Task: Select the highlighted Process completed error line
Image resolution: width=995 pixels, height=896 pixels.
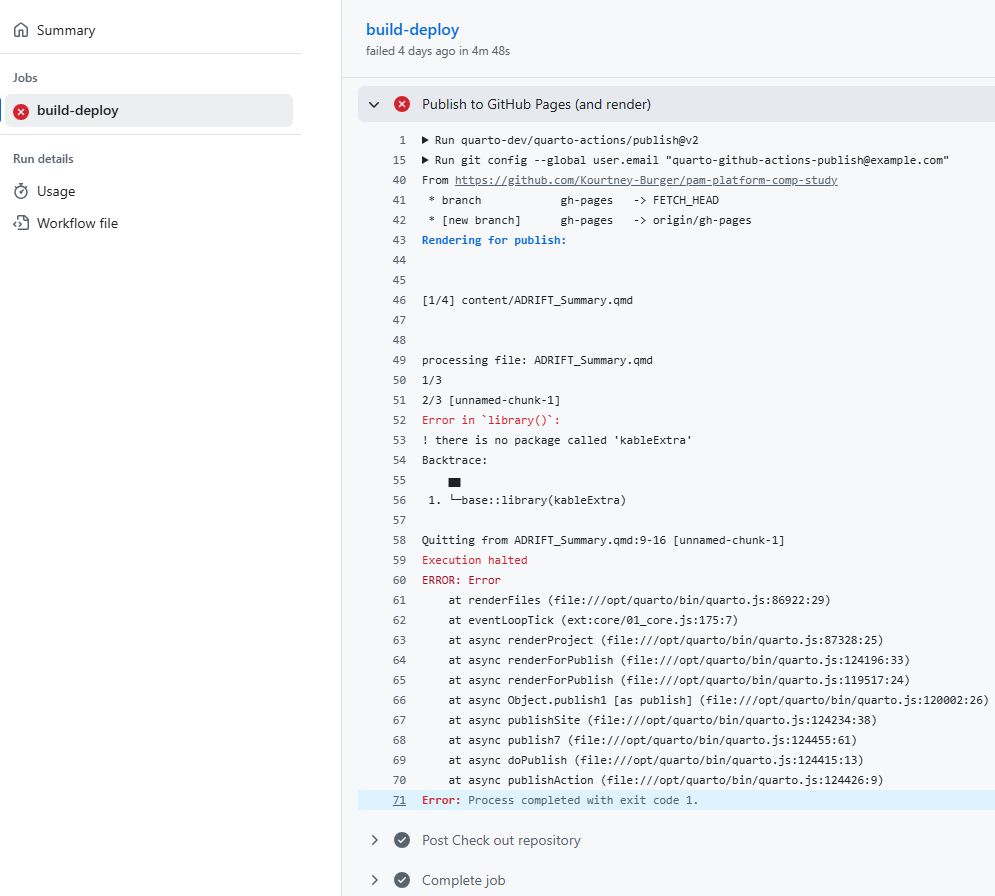Action: pos(676,800)
